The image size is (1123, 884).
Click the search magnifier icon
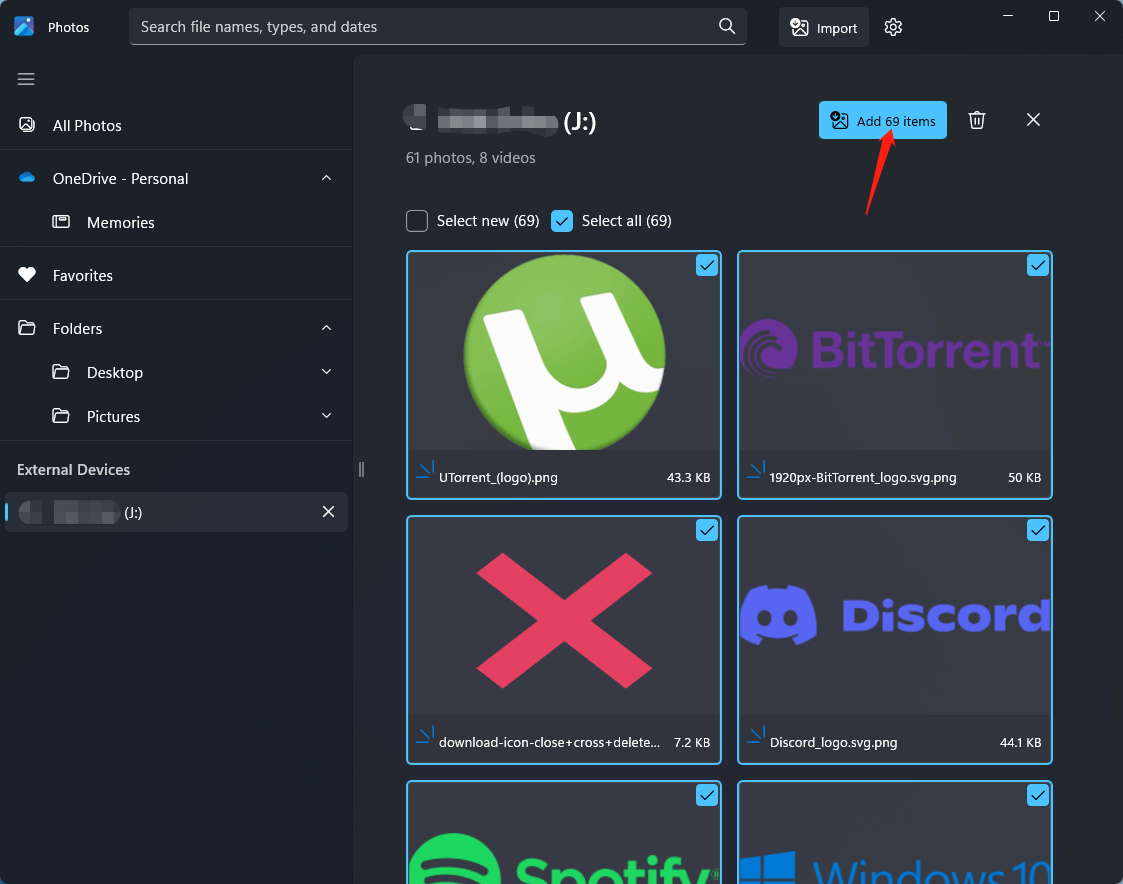[x=727, y=27]
